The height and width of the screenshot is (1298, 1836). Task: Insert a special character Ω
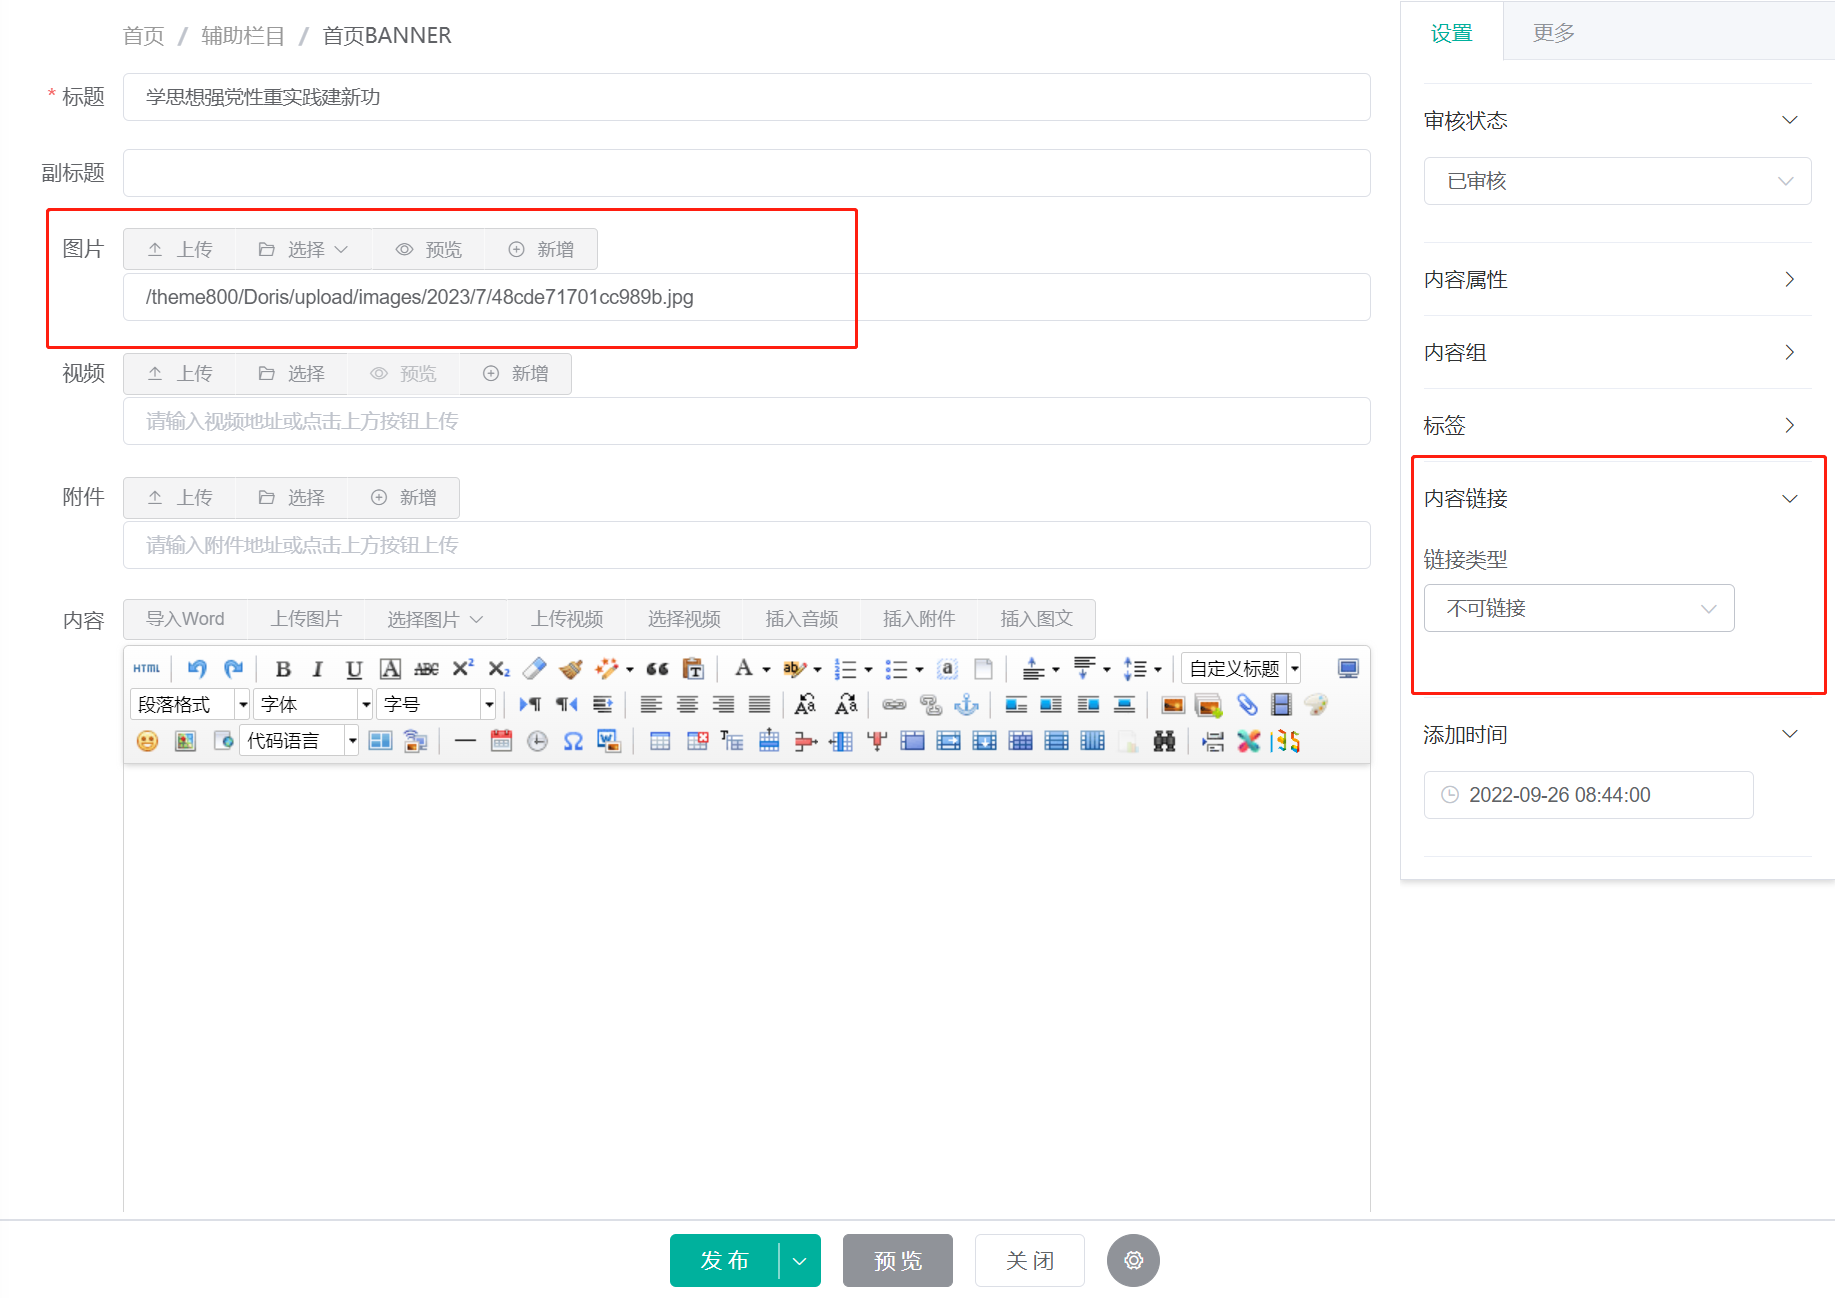pyautogui.click(x=572, y=740)
